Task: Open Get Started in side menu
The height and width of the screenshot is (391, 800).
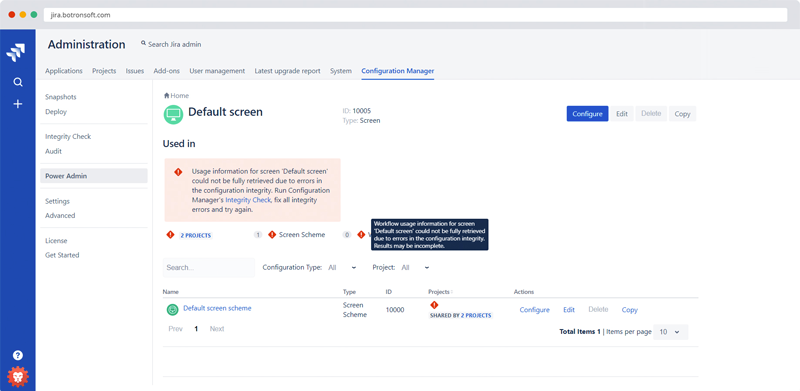Action: 62,255
